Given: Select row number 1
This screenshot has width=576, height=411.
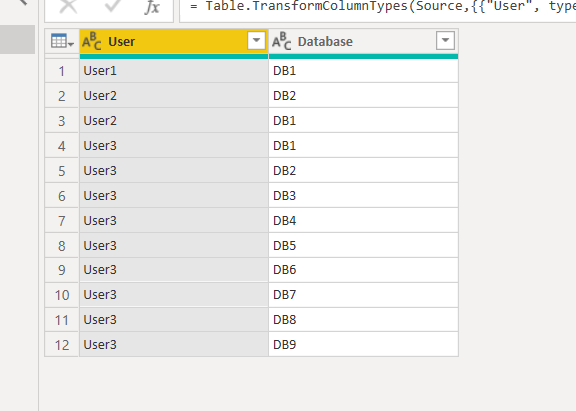Looking at the screenshot, I should (62, 71).
